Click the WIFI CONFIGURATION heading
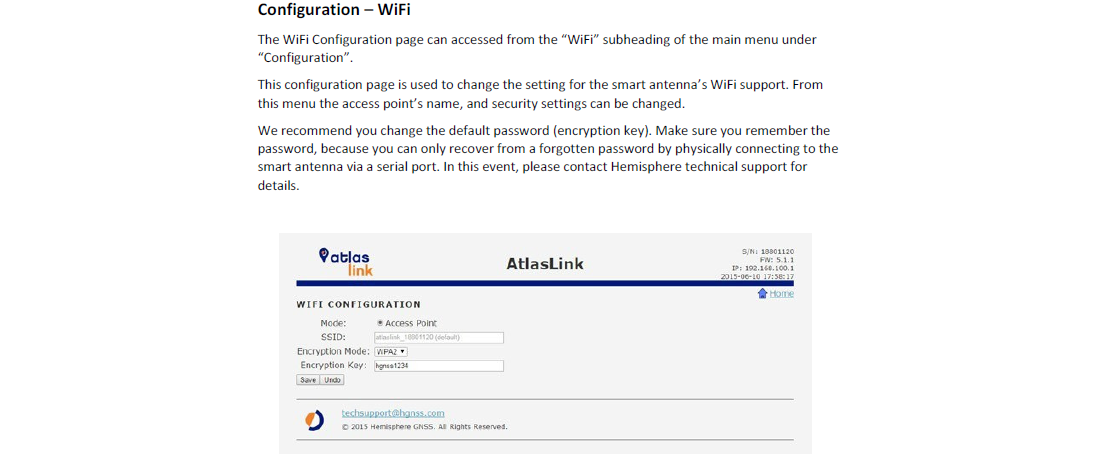 (359, 304)
